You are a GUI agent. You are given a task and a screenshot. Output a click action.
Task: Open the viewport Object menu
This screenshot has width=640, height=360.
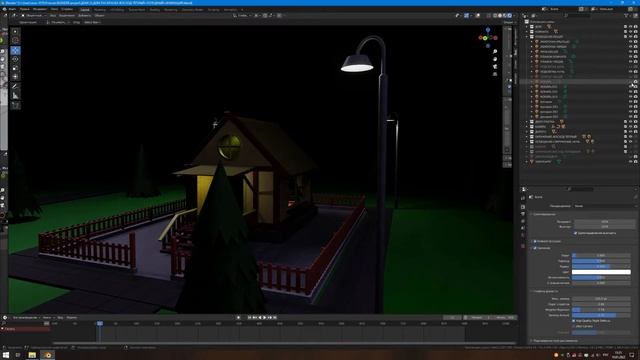(x=99, y=16)
